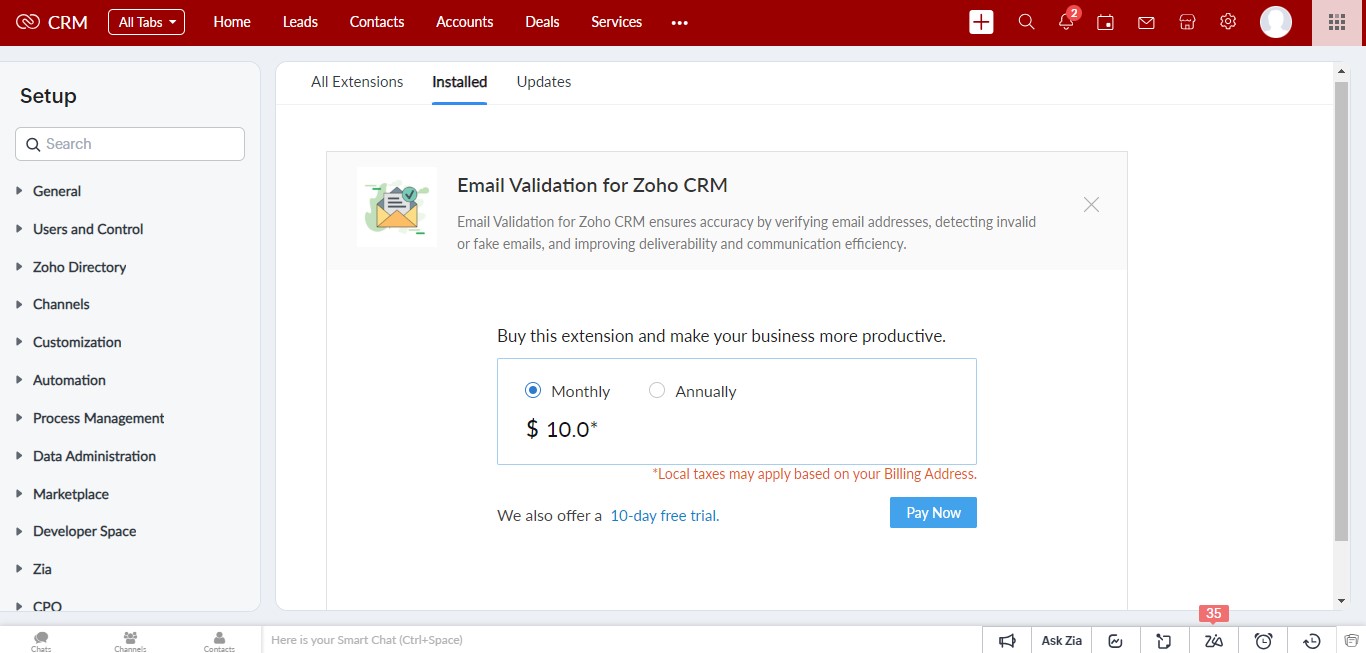This screenshot has width=1366, height=653.
Task: Switch to Updates tab
Action: click(544, 82)
